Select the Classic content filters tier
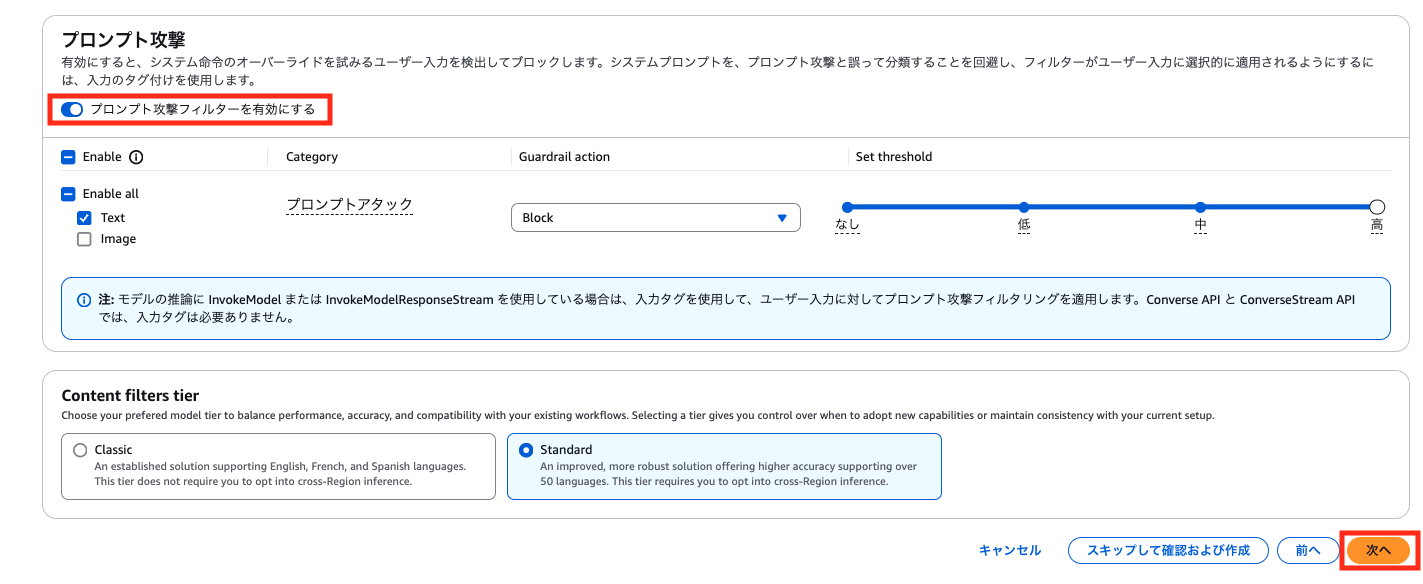This screenshot has width=1423, height=584. [80, 450]
